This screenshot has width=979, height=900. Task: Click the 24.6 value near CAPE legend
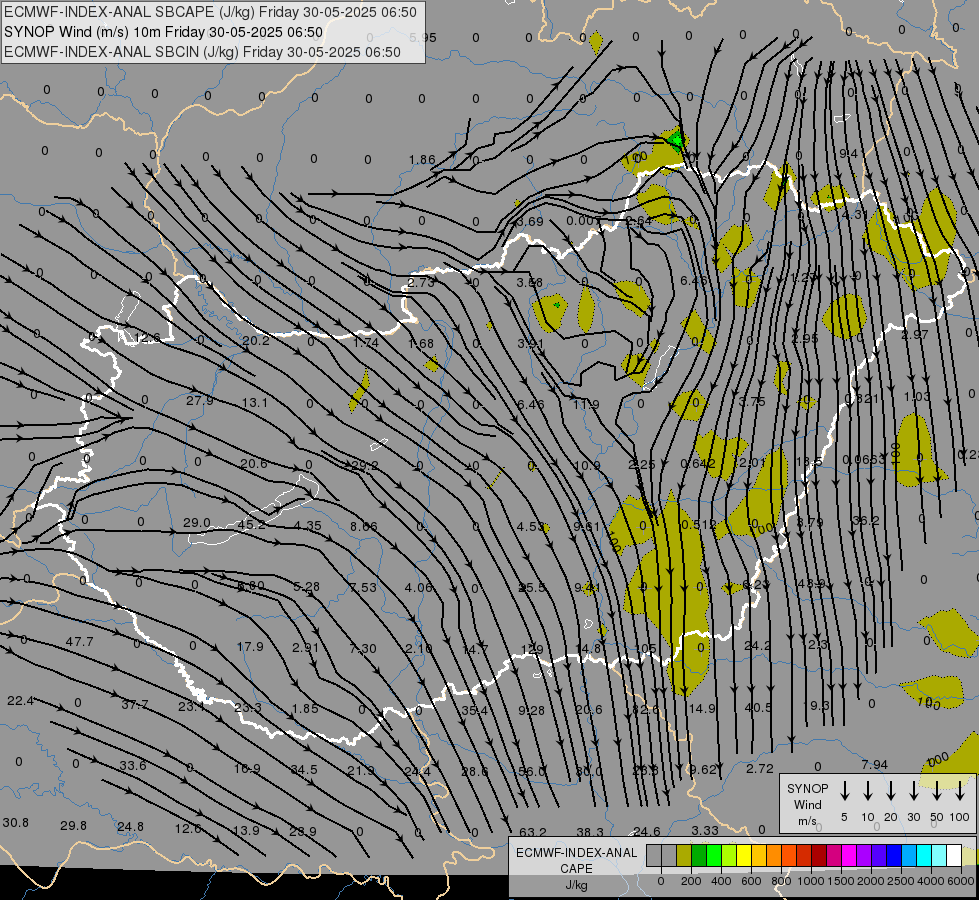647,831
